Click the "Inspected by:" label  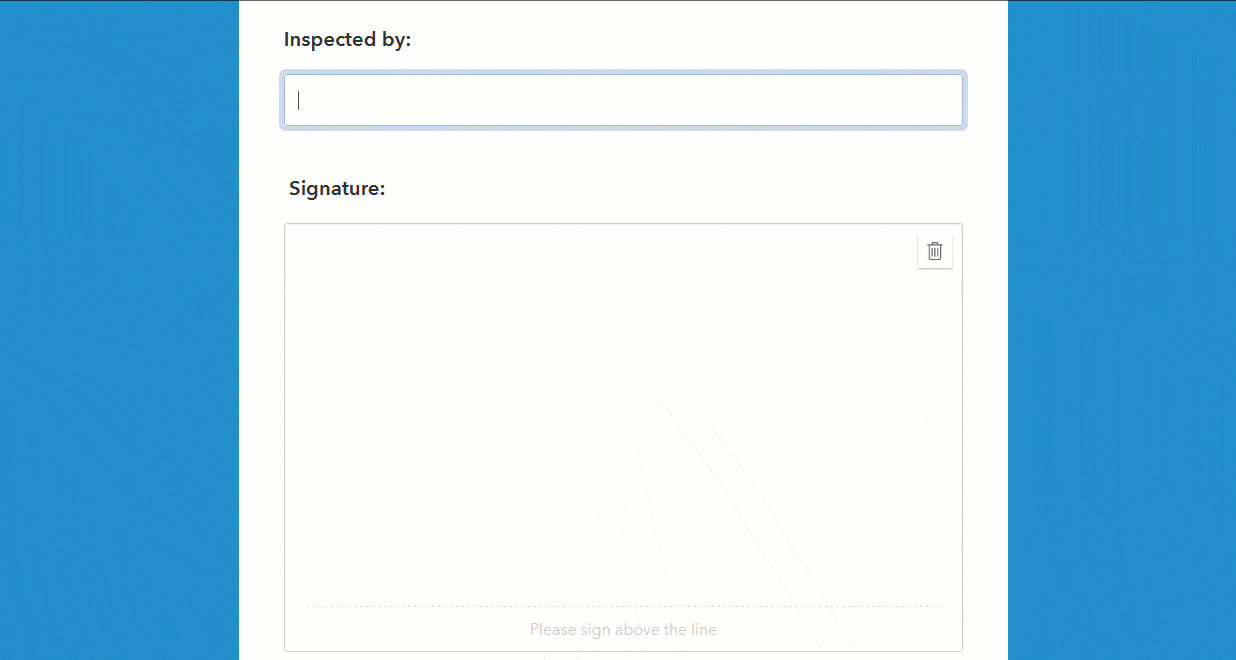pyautogui.click(x=347, y=40)
